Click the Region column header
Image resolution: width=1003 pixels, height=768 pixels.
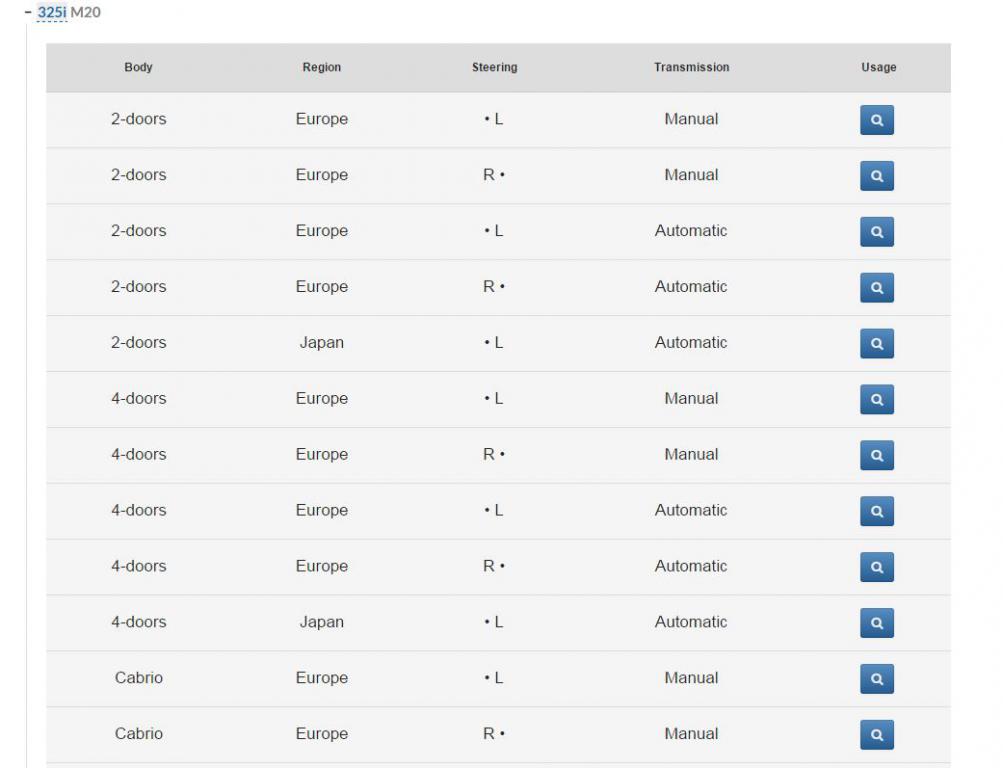321,68
